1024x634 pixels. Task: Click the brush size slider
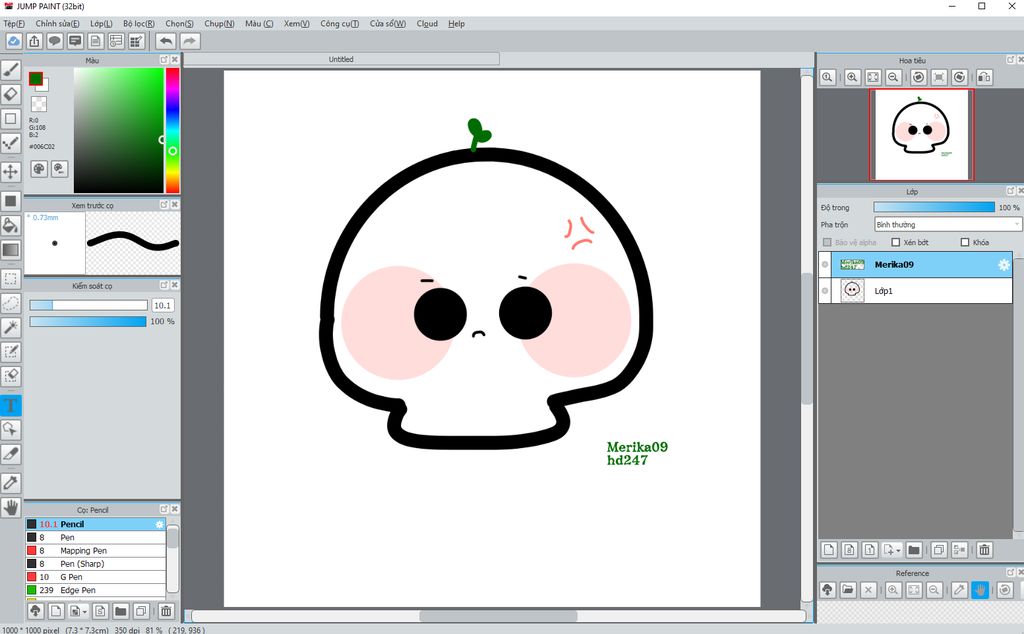(88, 305)
